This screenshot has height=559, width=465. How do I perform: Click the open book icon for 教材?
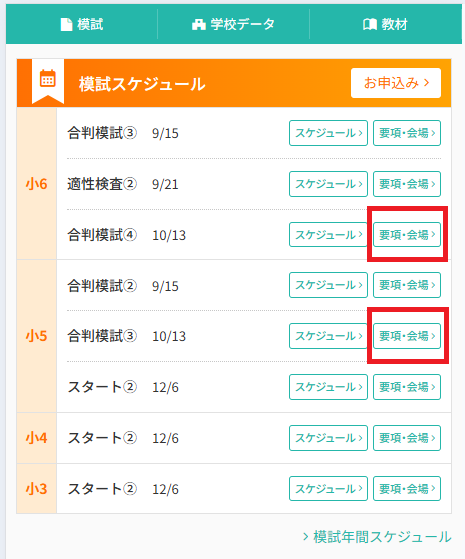point(370,25)
